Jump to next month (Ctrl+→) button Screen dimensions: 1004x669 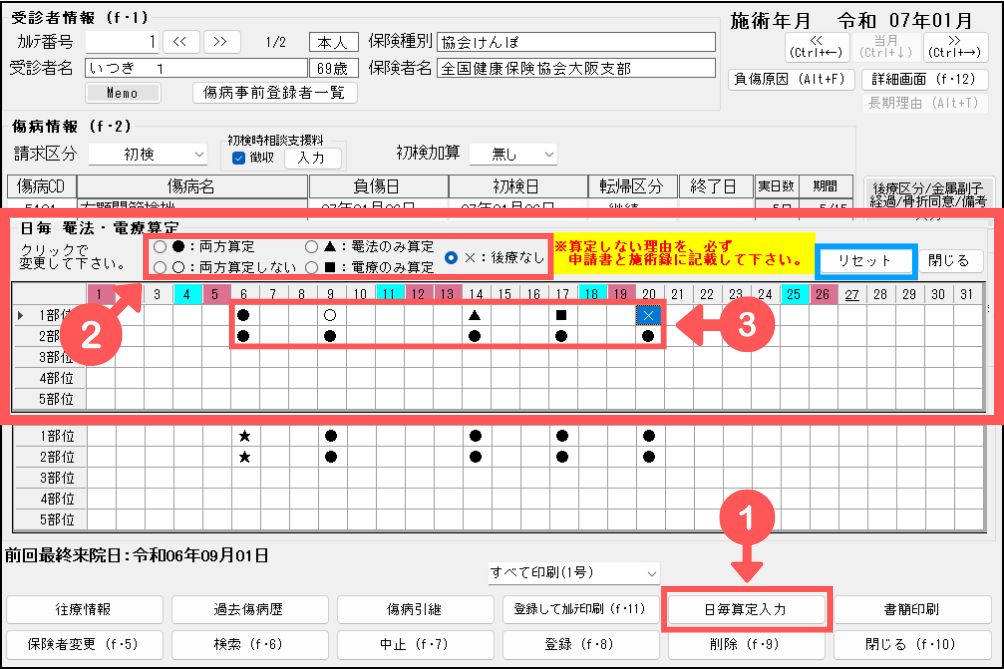tap(957, 46)
